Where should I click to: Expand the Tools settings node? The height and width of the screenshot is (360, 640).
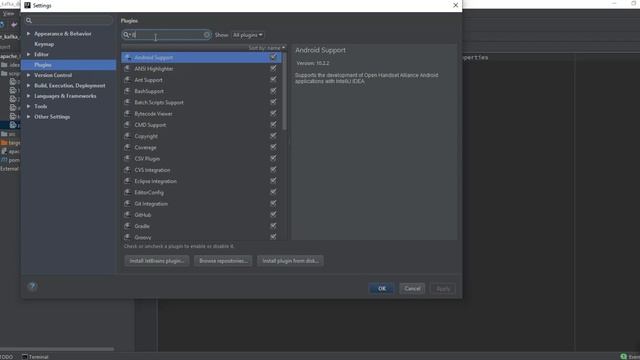[x=29, y=106]
